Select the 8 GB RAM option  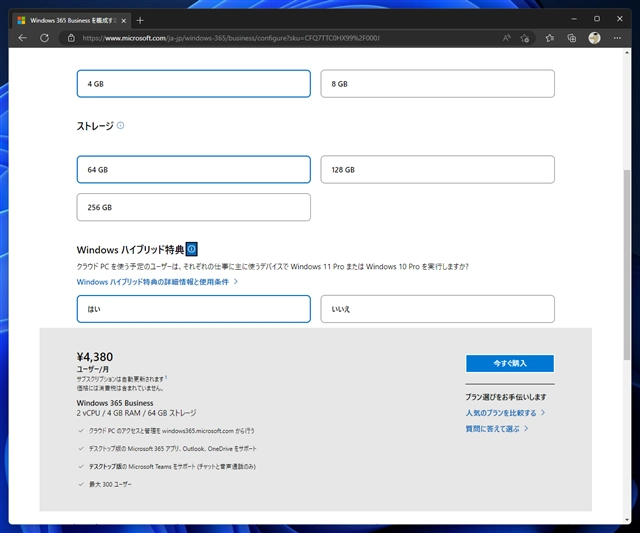(438, 84)
